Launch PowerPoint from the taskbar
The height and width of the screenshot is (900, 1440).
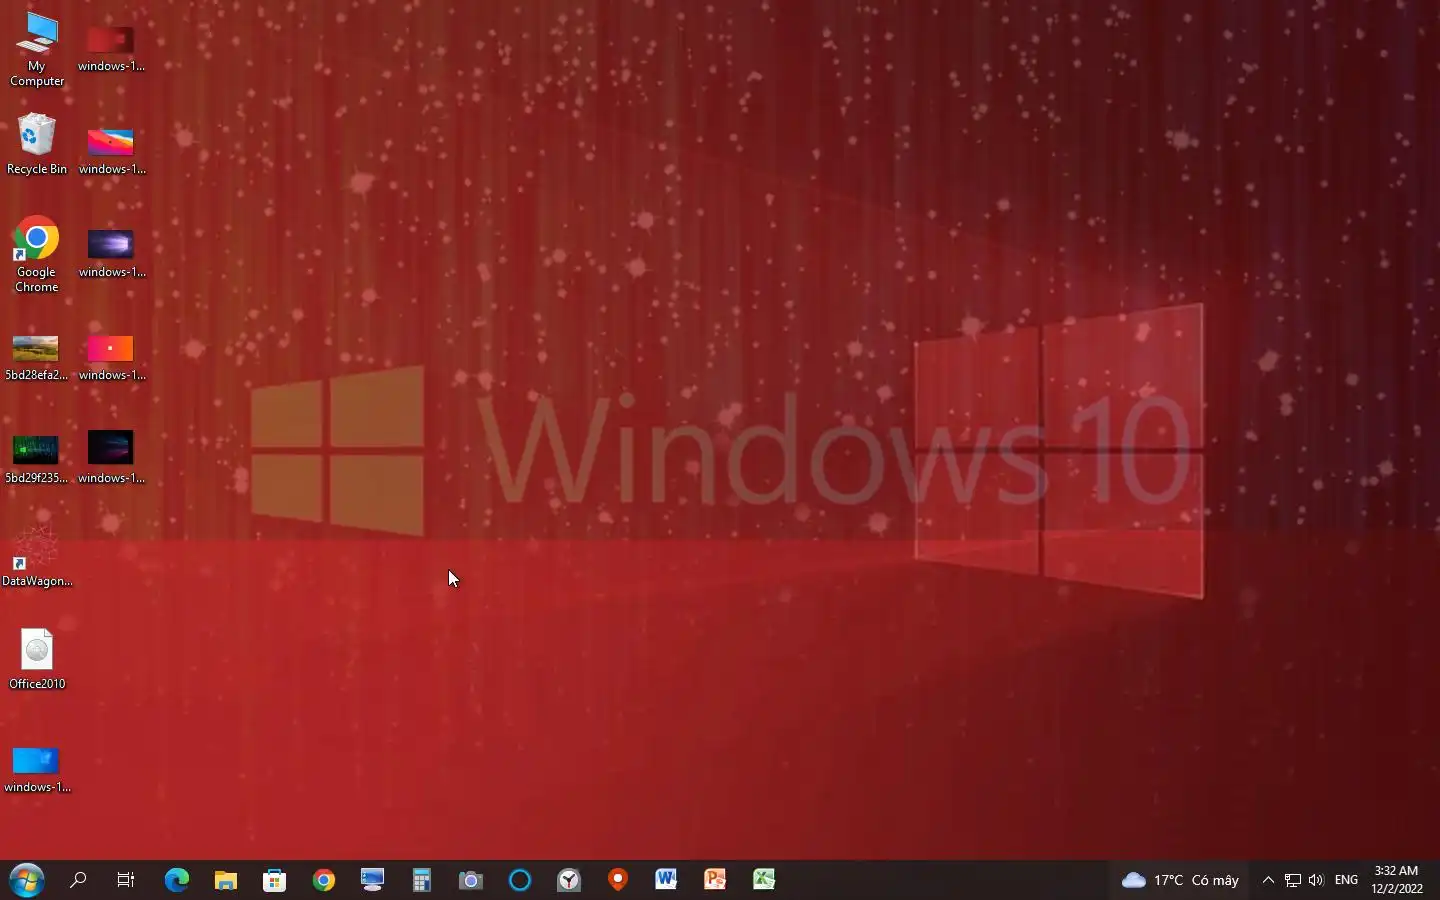pyautogui.click(x=716, y=880)
